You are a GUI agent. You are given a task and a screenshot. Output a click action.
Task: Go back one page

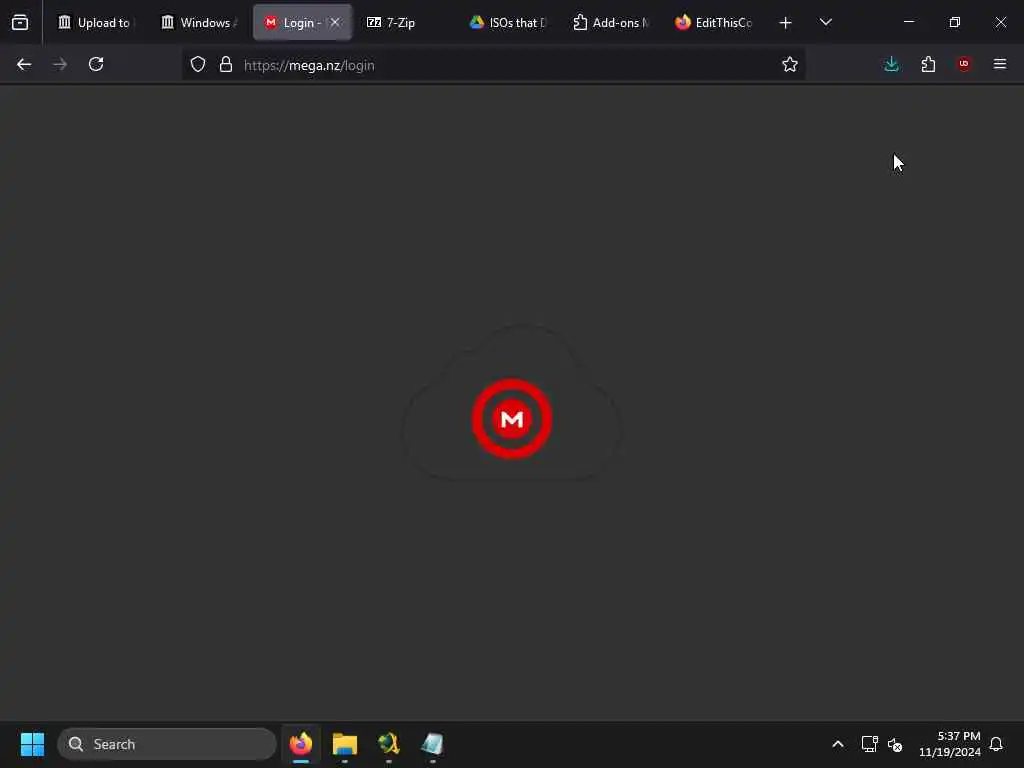(24, 65)
